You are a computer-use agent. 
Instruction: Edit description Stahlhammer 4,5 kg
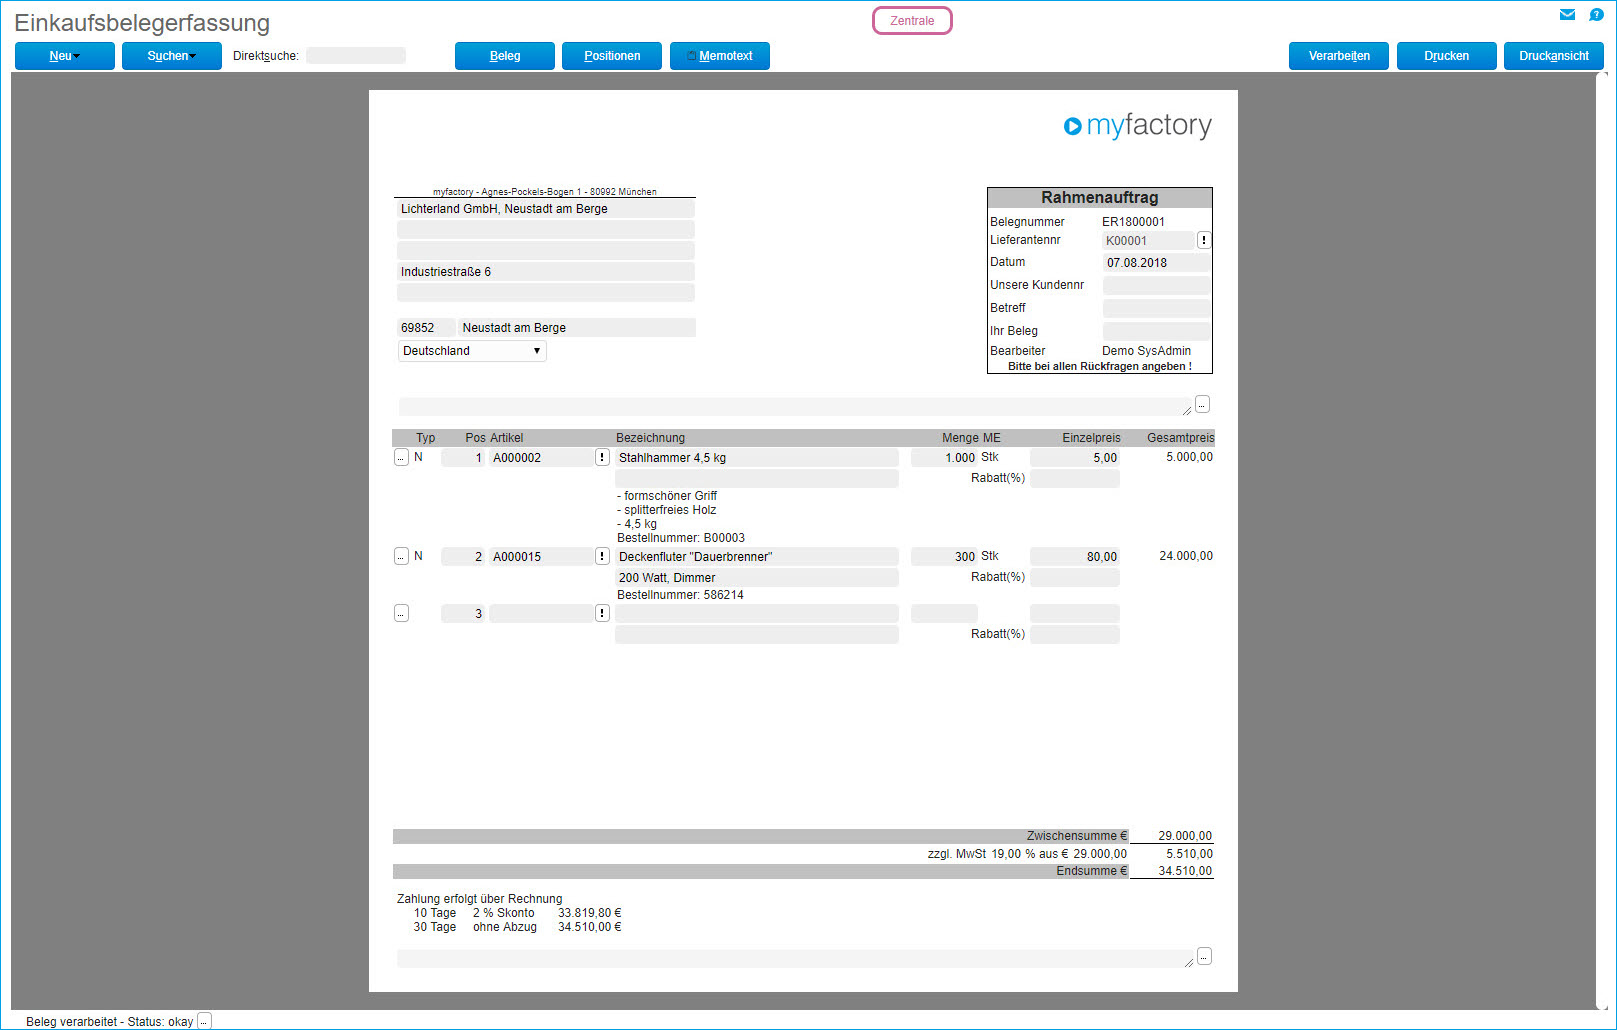757,458
